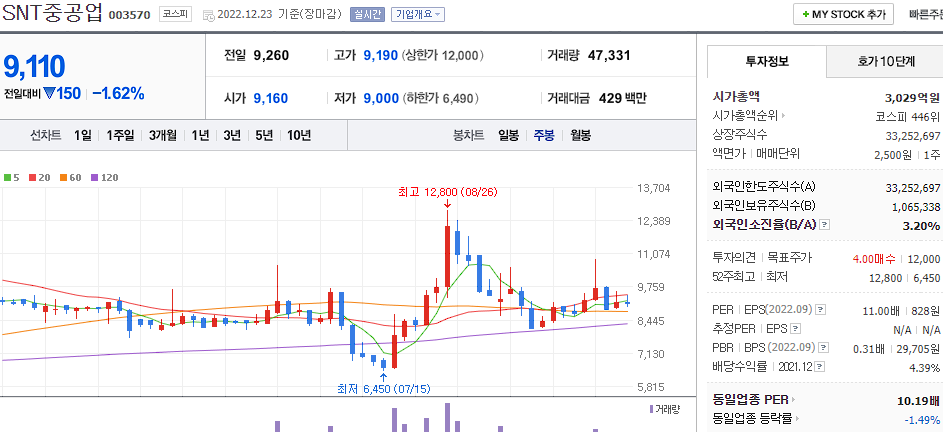
Task: Click the SNT중공업 stock name heading
Action: pos(52,13)
